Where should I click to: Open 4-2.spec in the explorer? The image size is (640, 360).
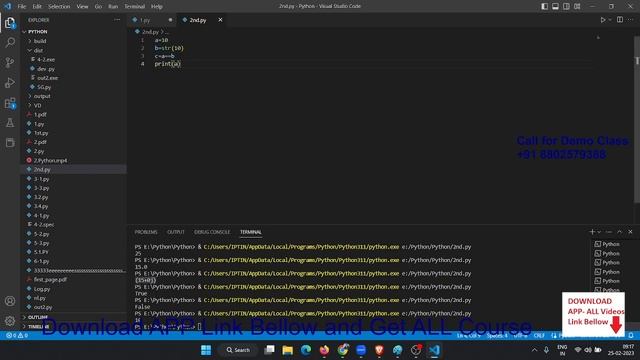(73, 224)
